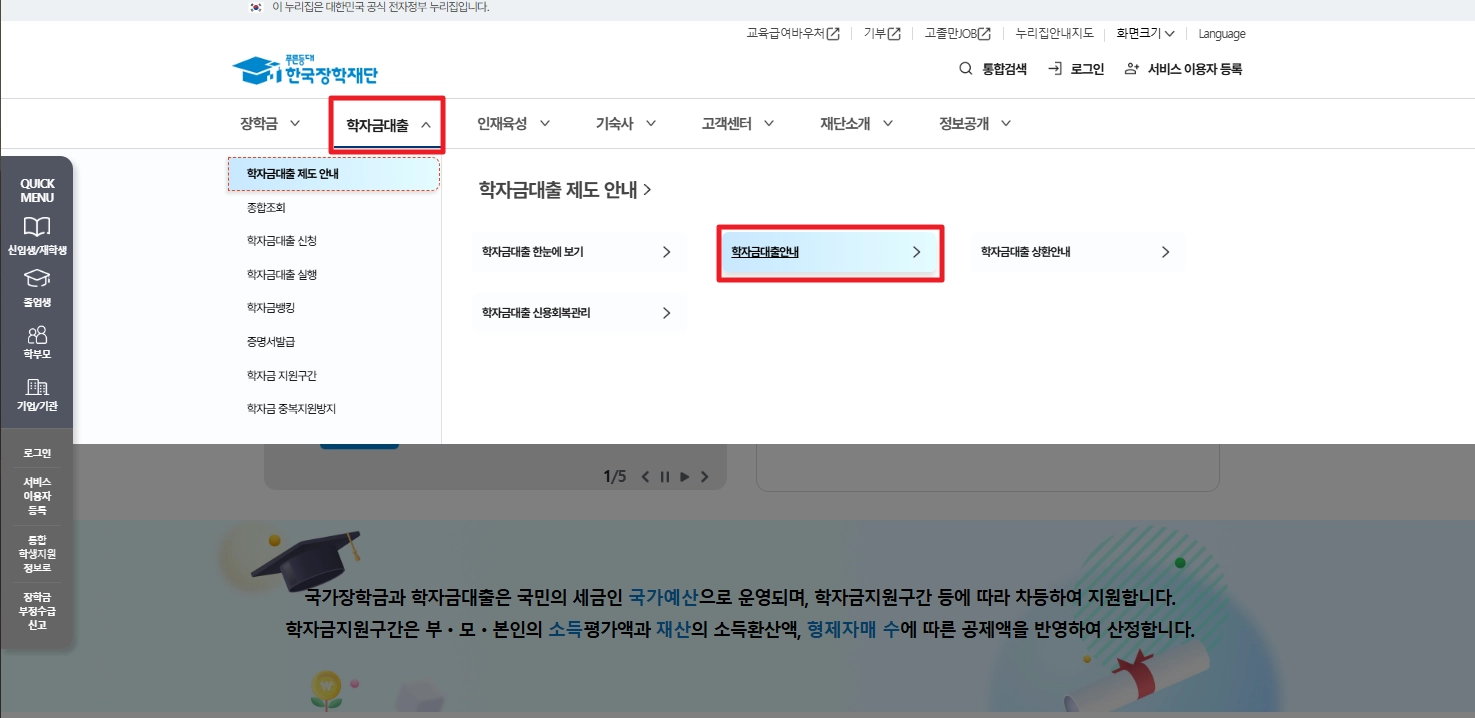Open the 화면크기 dropdown
The height and width of the screenshot is (718, 1475).
click(x=1144, y=33)
